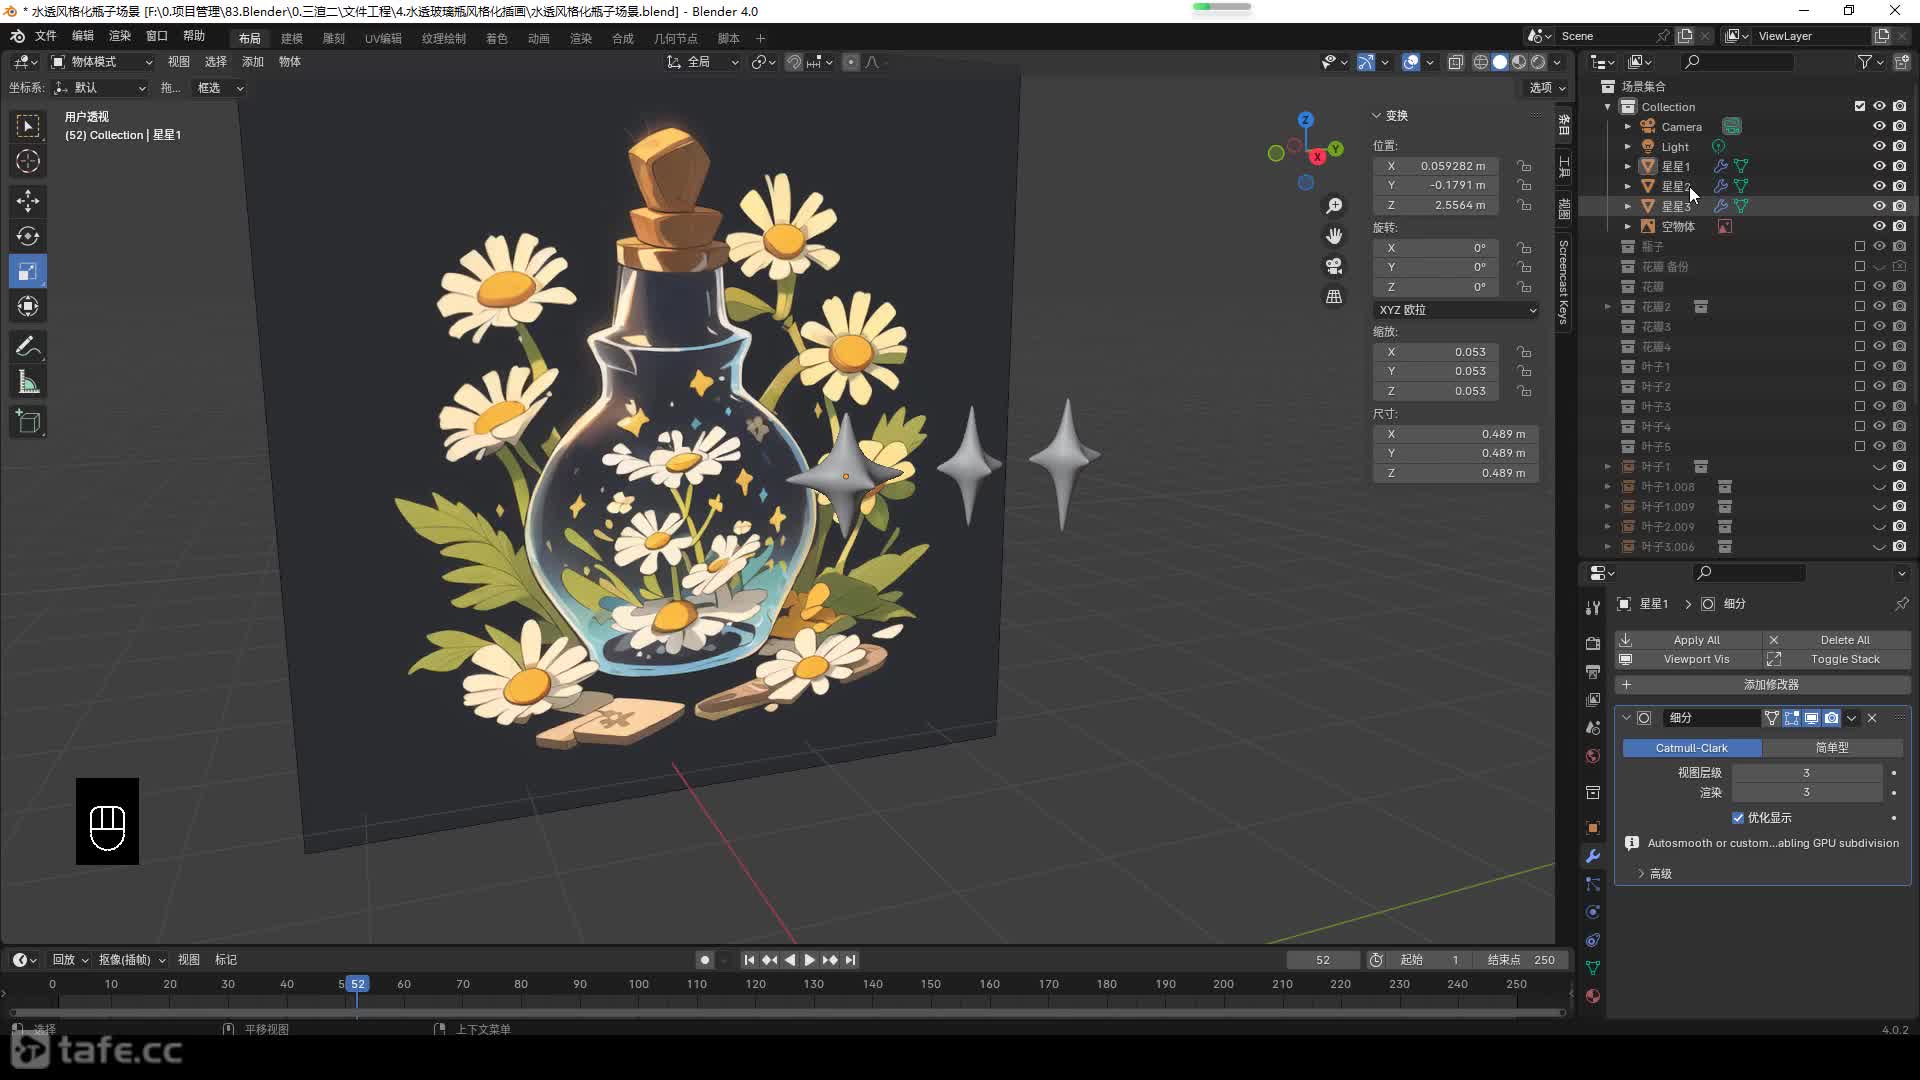Open the Object Data properties green triangle tab
The height and width of the screenshot is (1080, 1920).
(1593, 968)
